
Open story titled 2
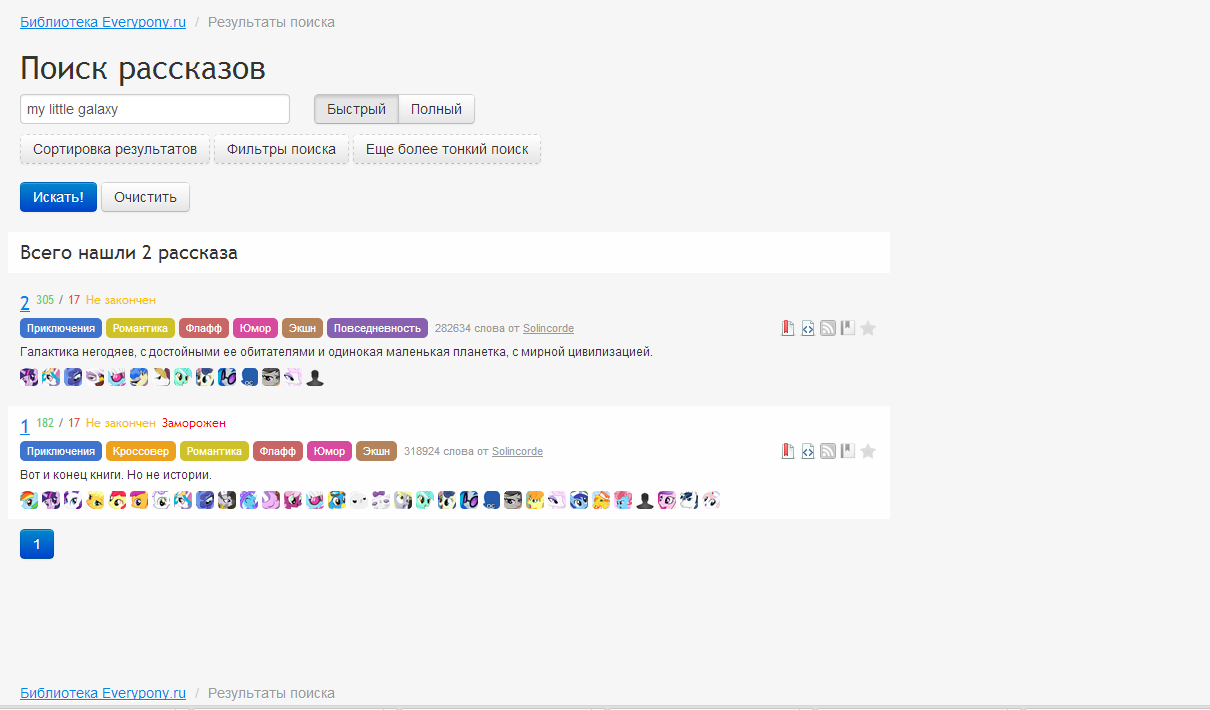tap(25, 303)
